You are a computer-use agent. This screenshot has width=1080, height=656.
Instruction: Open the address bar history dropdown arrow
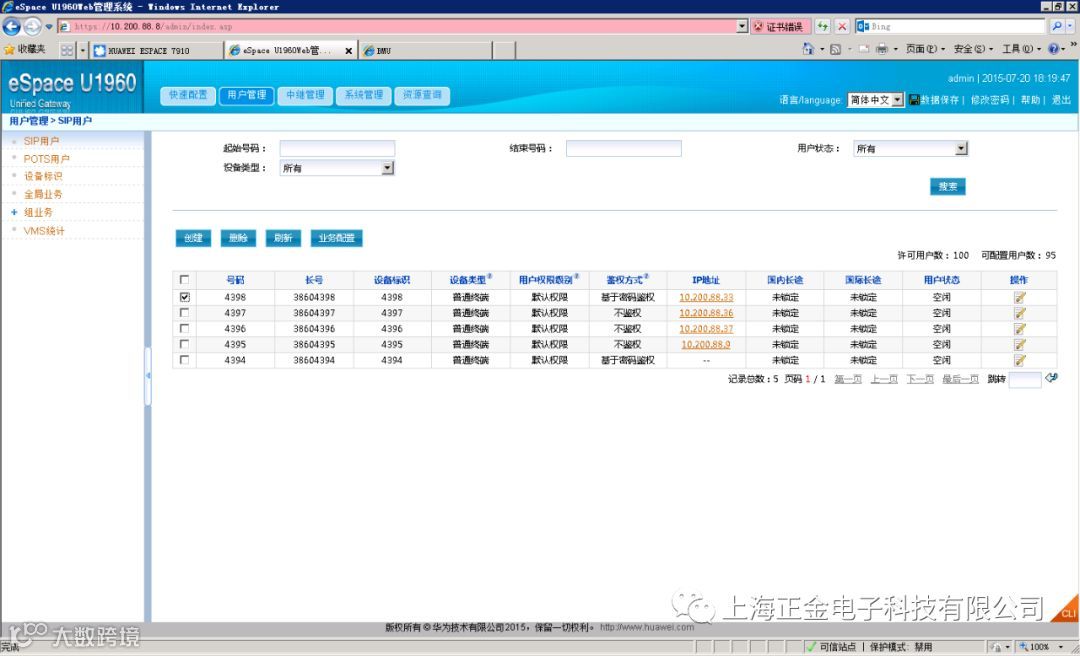pyautogui.click(x=741, y=27)
